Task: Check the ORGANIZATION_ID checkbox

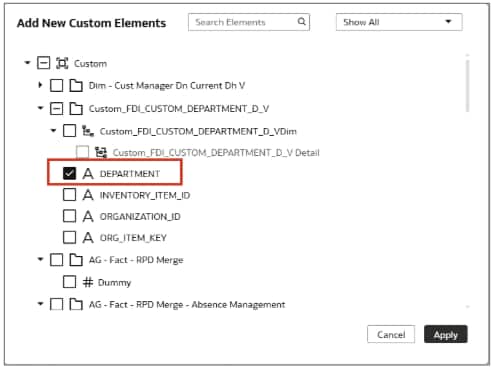Action: (x=69, y=216)
